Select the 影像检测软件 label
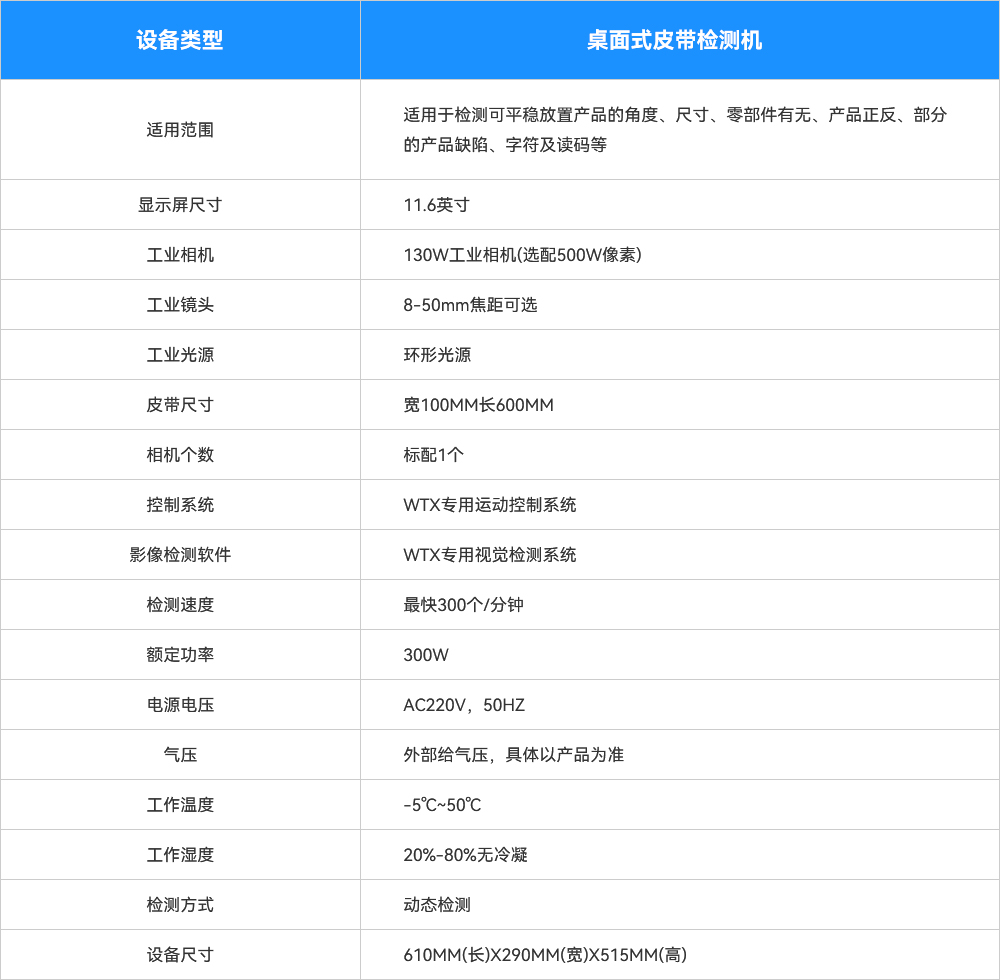1000x980 pixels. [180, 555]
